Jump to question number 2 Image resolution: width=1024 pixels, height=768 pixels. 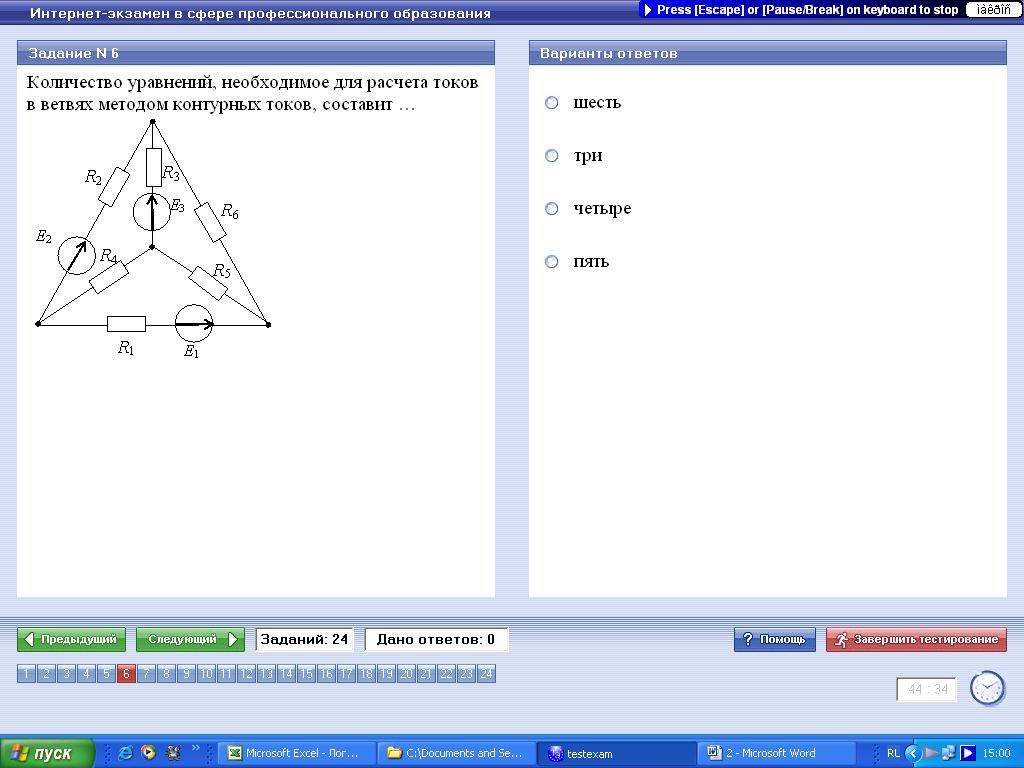[x=46, y=673]
